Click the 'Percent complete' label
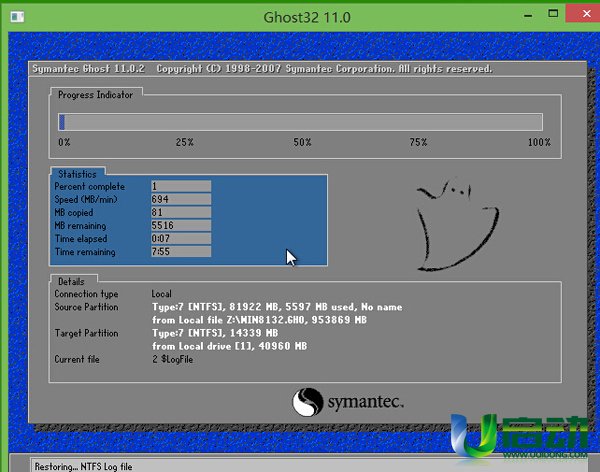Image resolution: width=600 pixels, height=472 pixels. [x=90, y=186]
